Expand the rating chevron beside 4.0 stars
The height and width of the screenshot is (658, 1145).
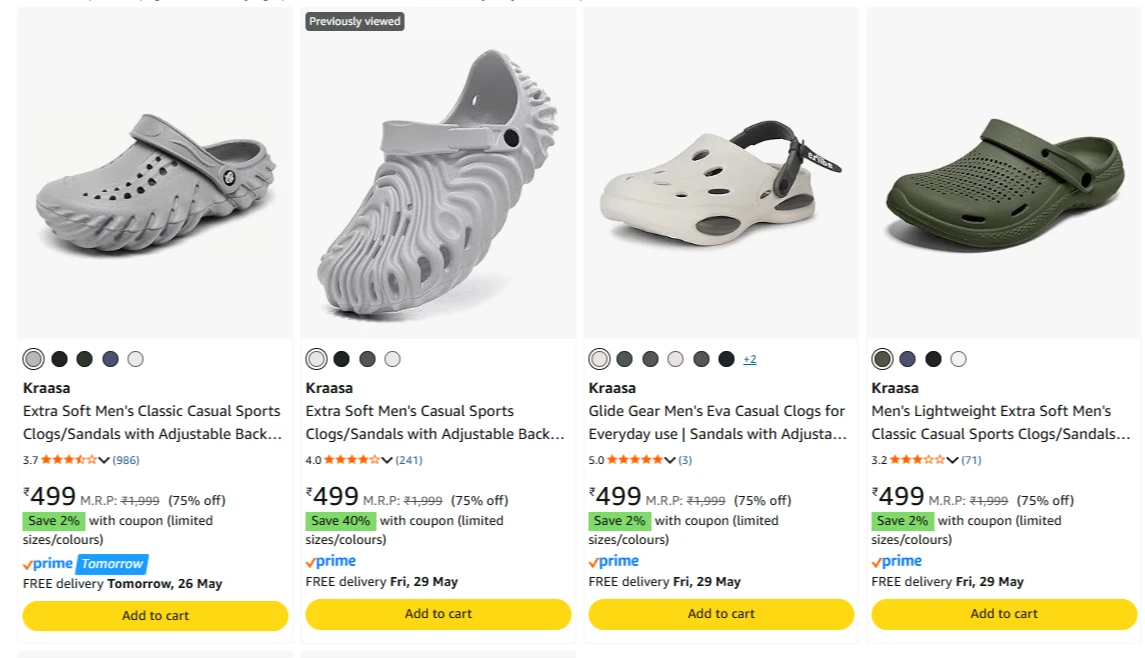tap(387, 460)
